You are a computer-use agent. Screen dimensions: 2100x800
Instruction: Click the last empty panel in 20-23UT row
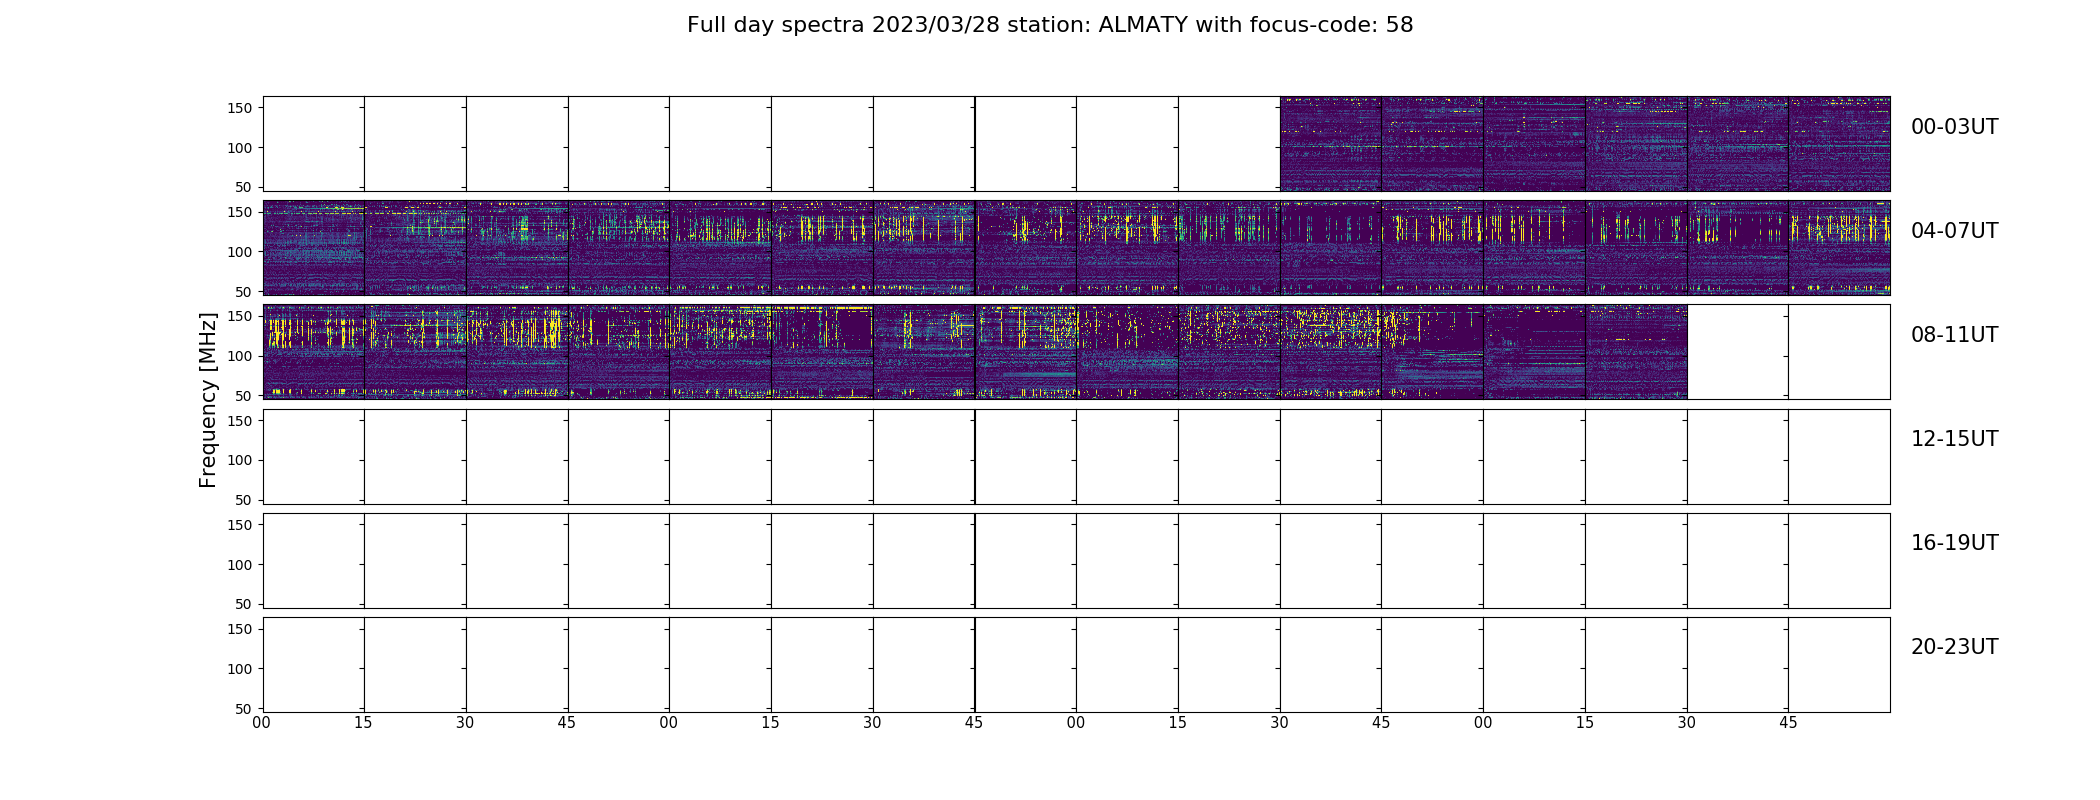(x=1839, y=664)
